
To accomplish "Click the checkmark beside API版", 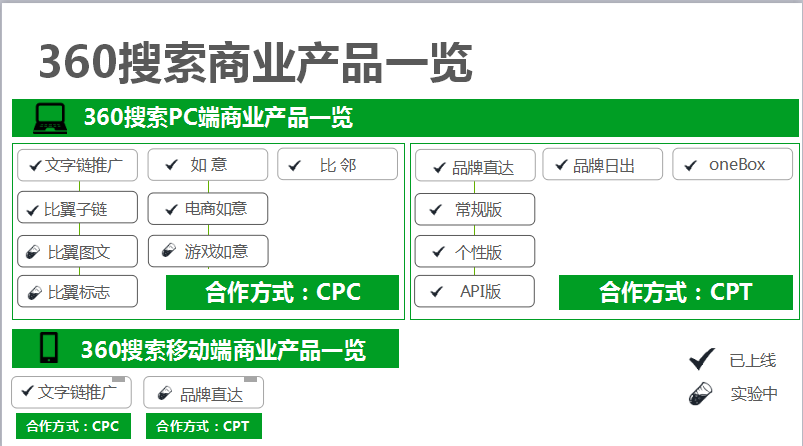I will pyautogui.click(x=437, y=292).
